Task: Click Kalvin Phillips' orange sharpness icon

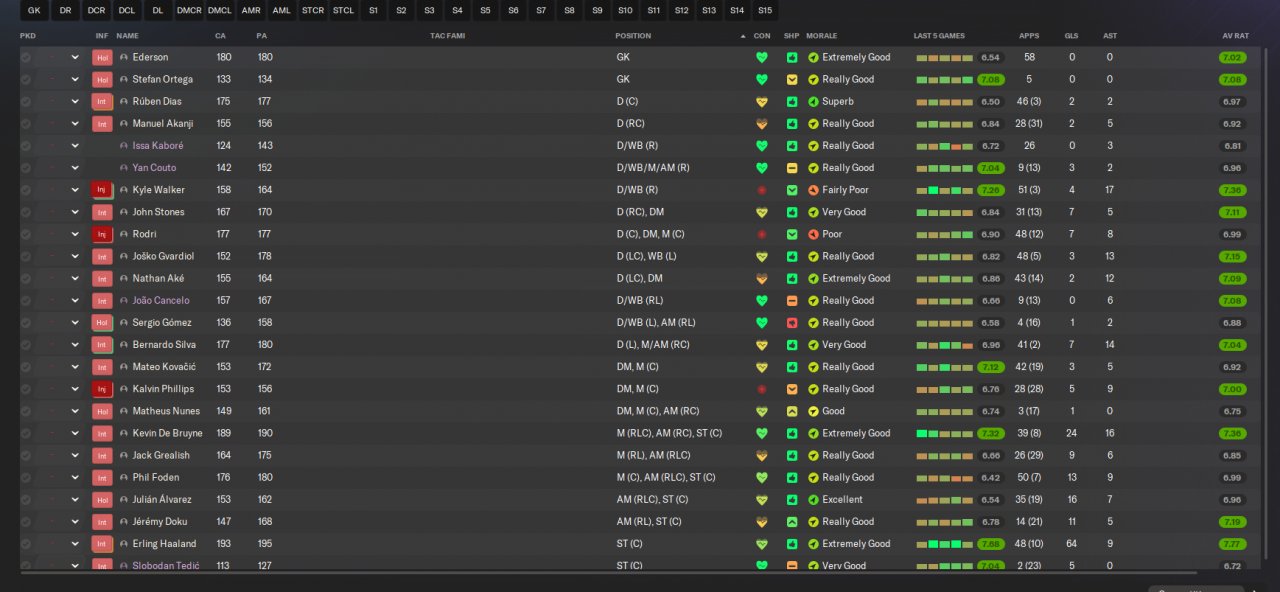Action: coord(792,389)
